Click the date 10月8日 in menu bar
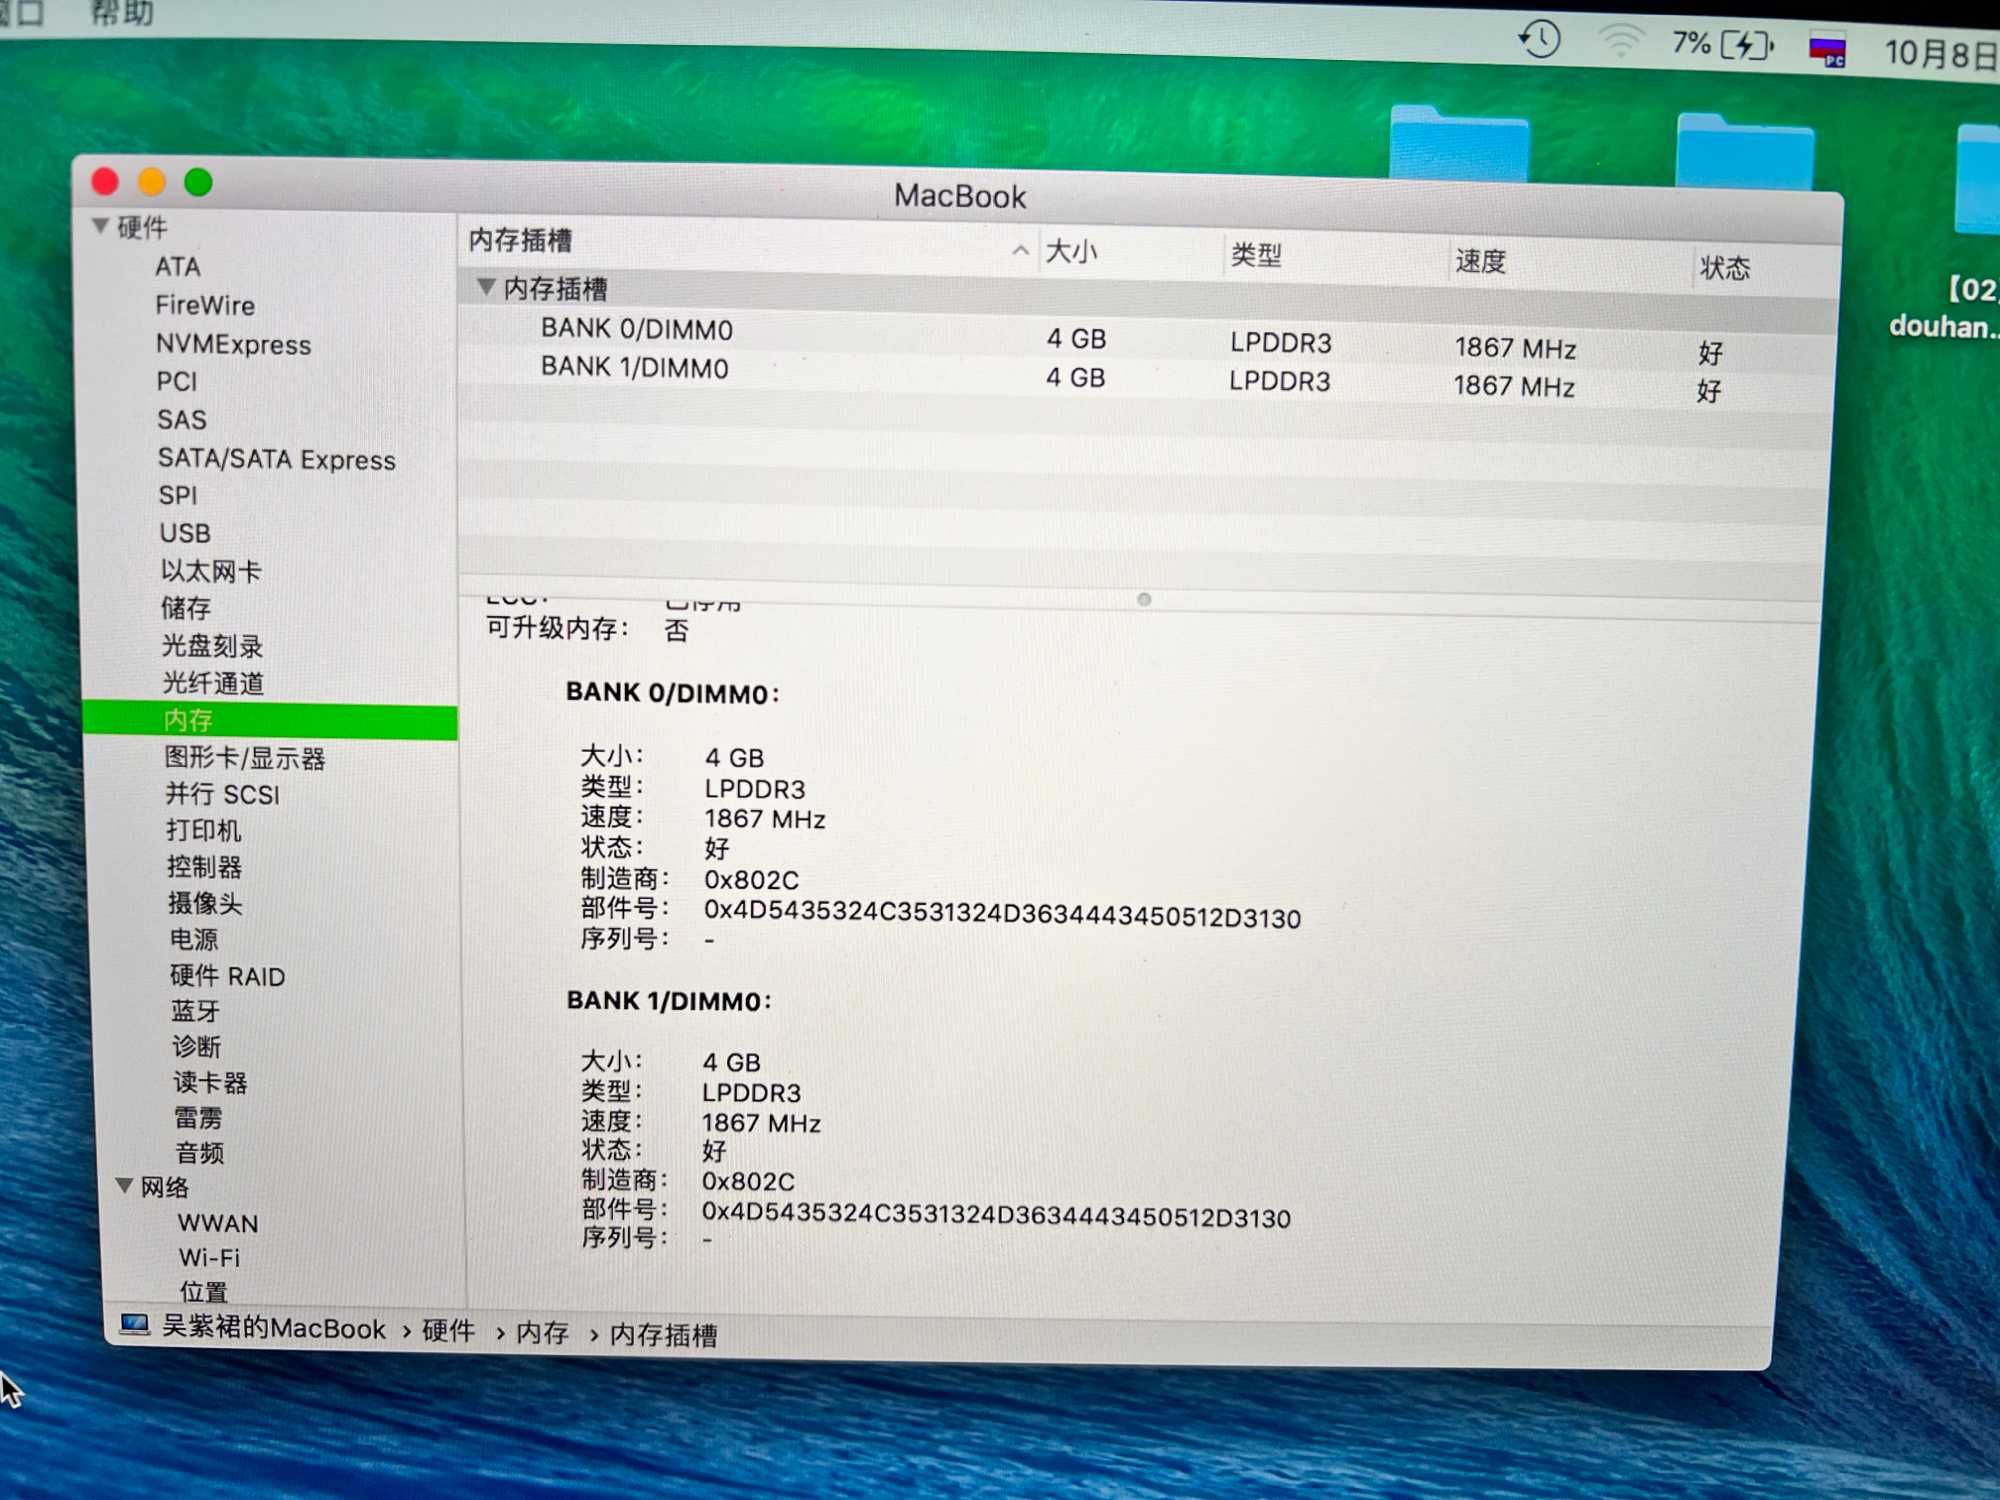The width and height of the screenshot is (2000, 1500). click(x=1941, y=53)
